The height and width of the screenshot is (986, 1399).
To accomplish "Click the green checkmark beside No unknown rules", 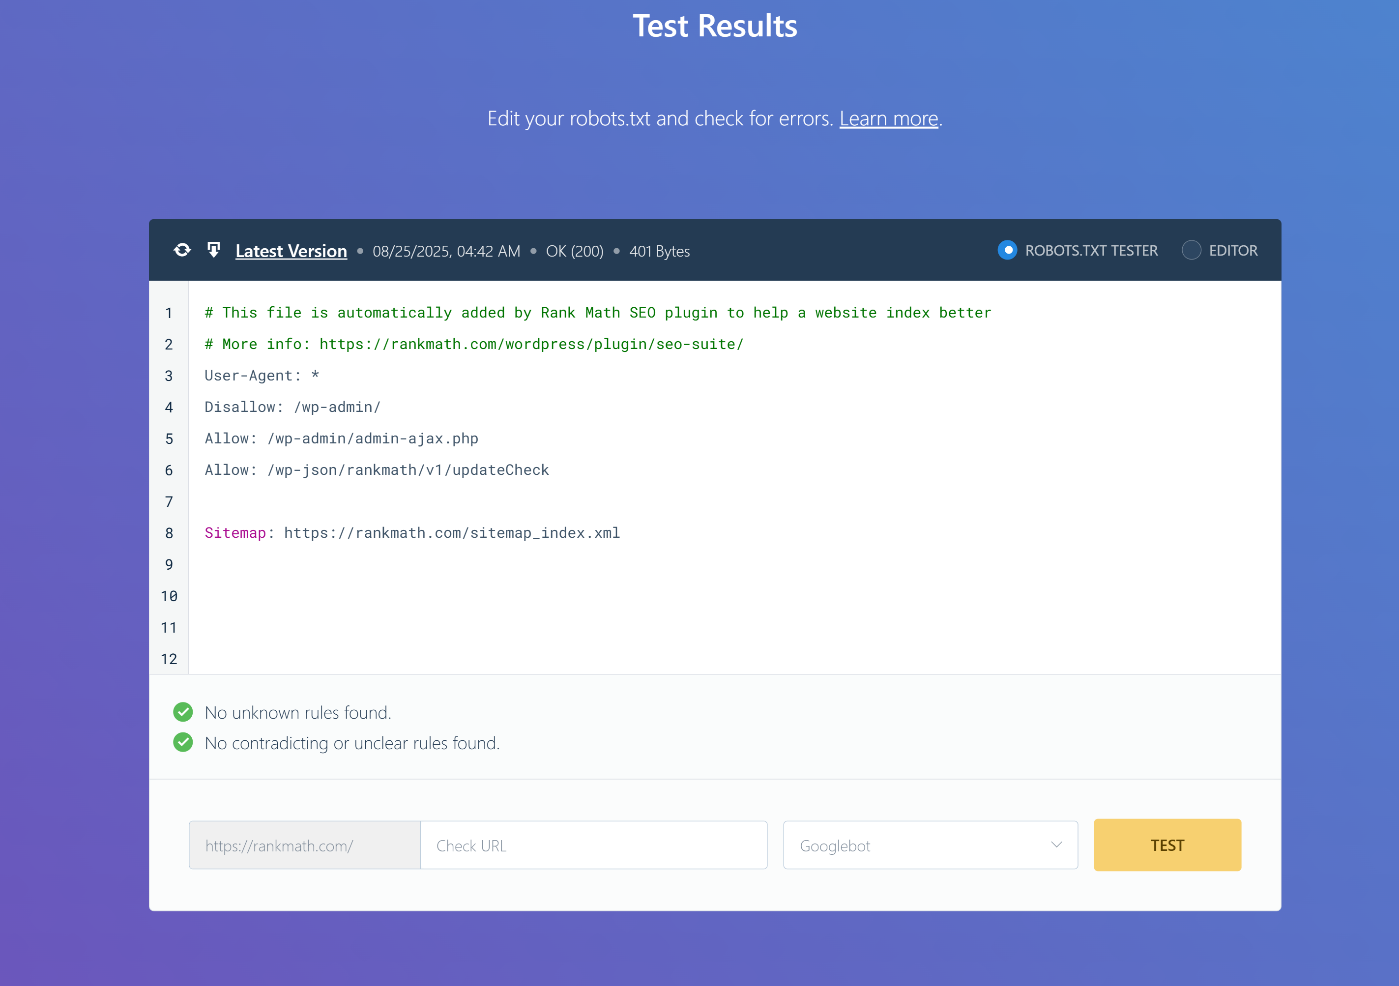I will click(183, 712).
